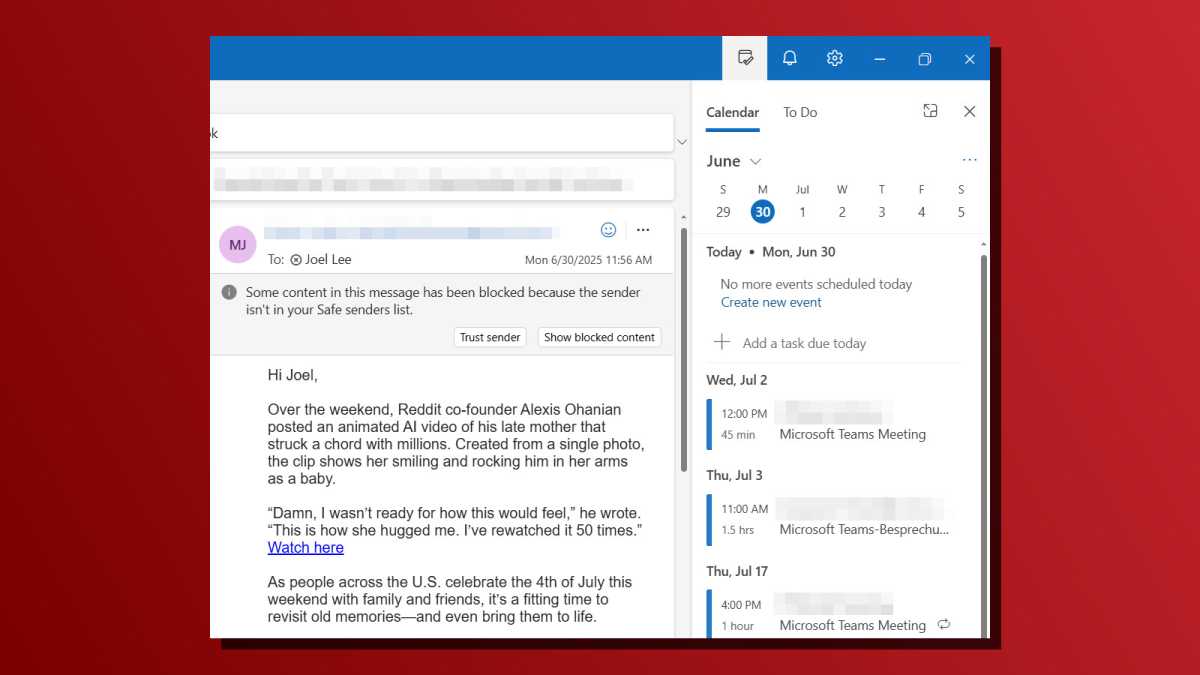This screenshot has width=1200, height=675.
Task: Click the Mon 6/30/2025 11:56 AM timestamp
Action: point(588,260)
